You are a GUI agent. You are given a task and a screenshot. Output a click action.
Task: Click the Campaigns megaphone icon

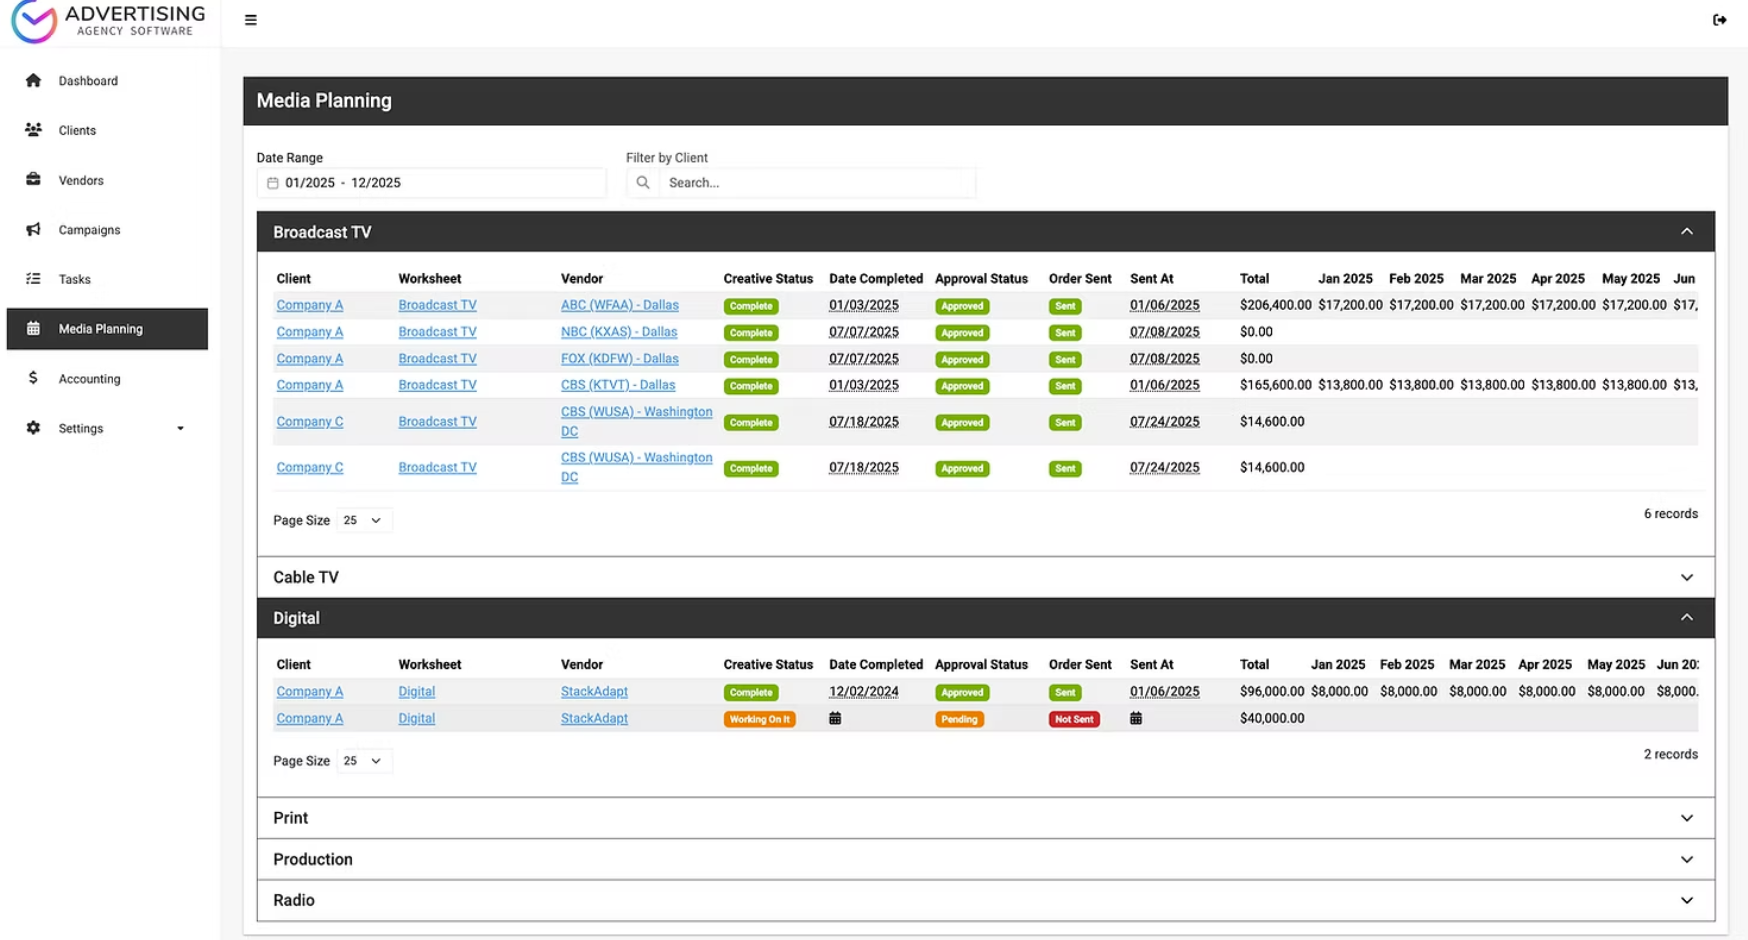coord(33,229)
